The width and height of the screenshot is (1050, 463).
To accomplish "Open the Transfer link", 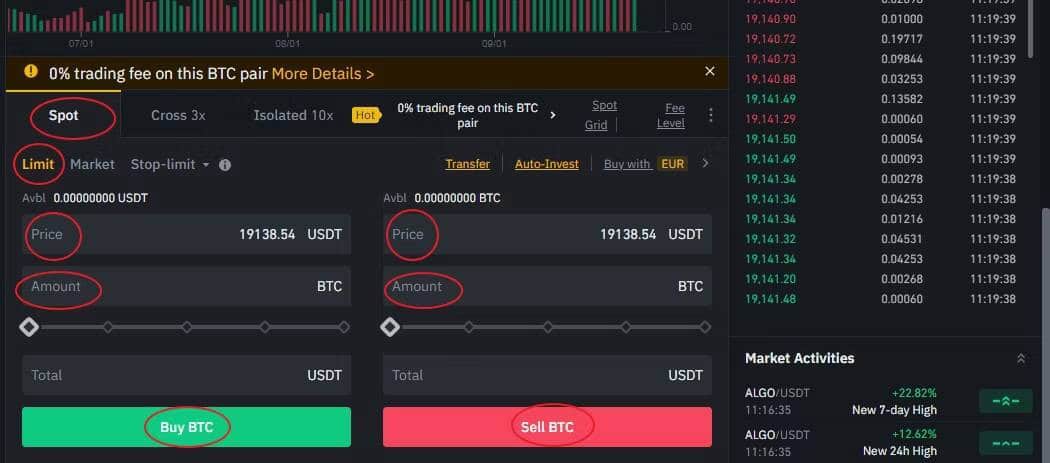I will coord(467,164).
